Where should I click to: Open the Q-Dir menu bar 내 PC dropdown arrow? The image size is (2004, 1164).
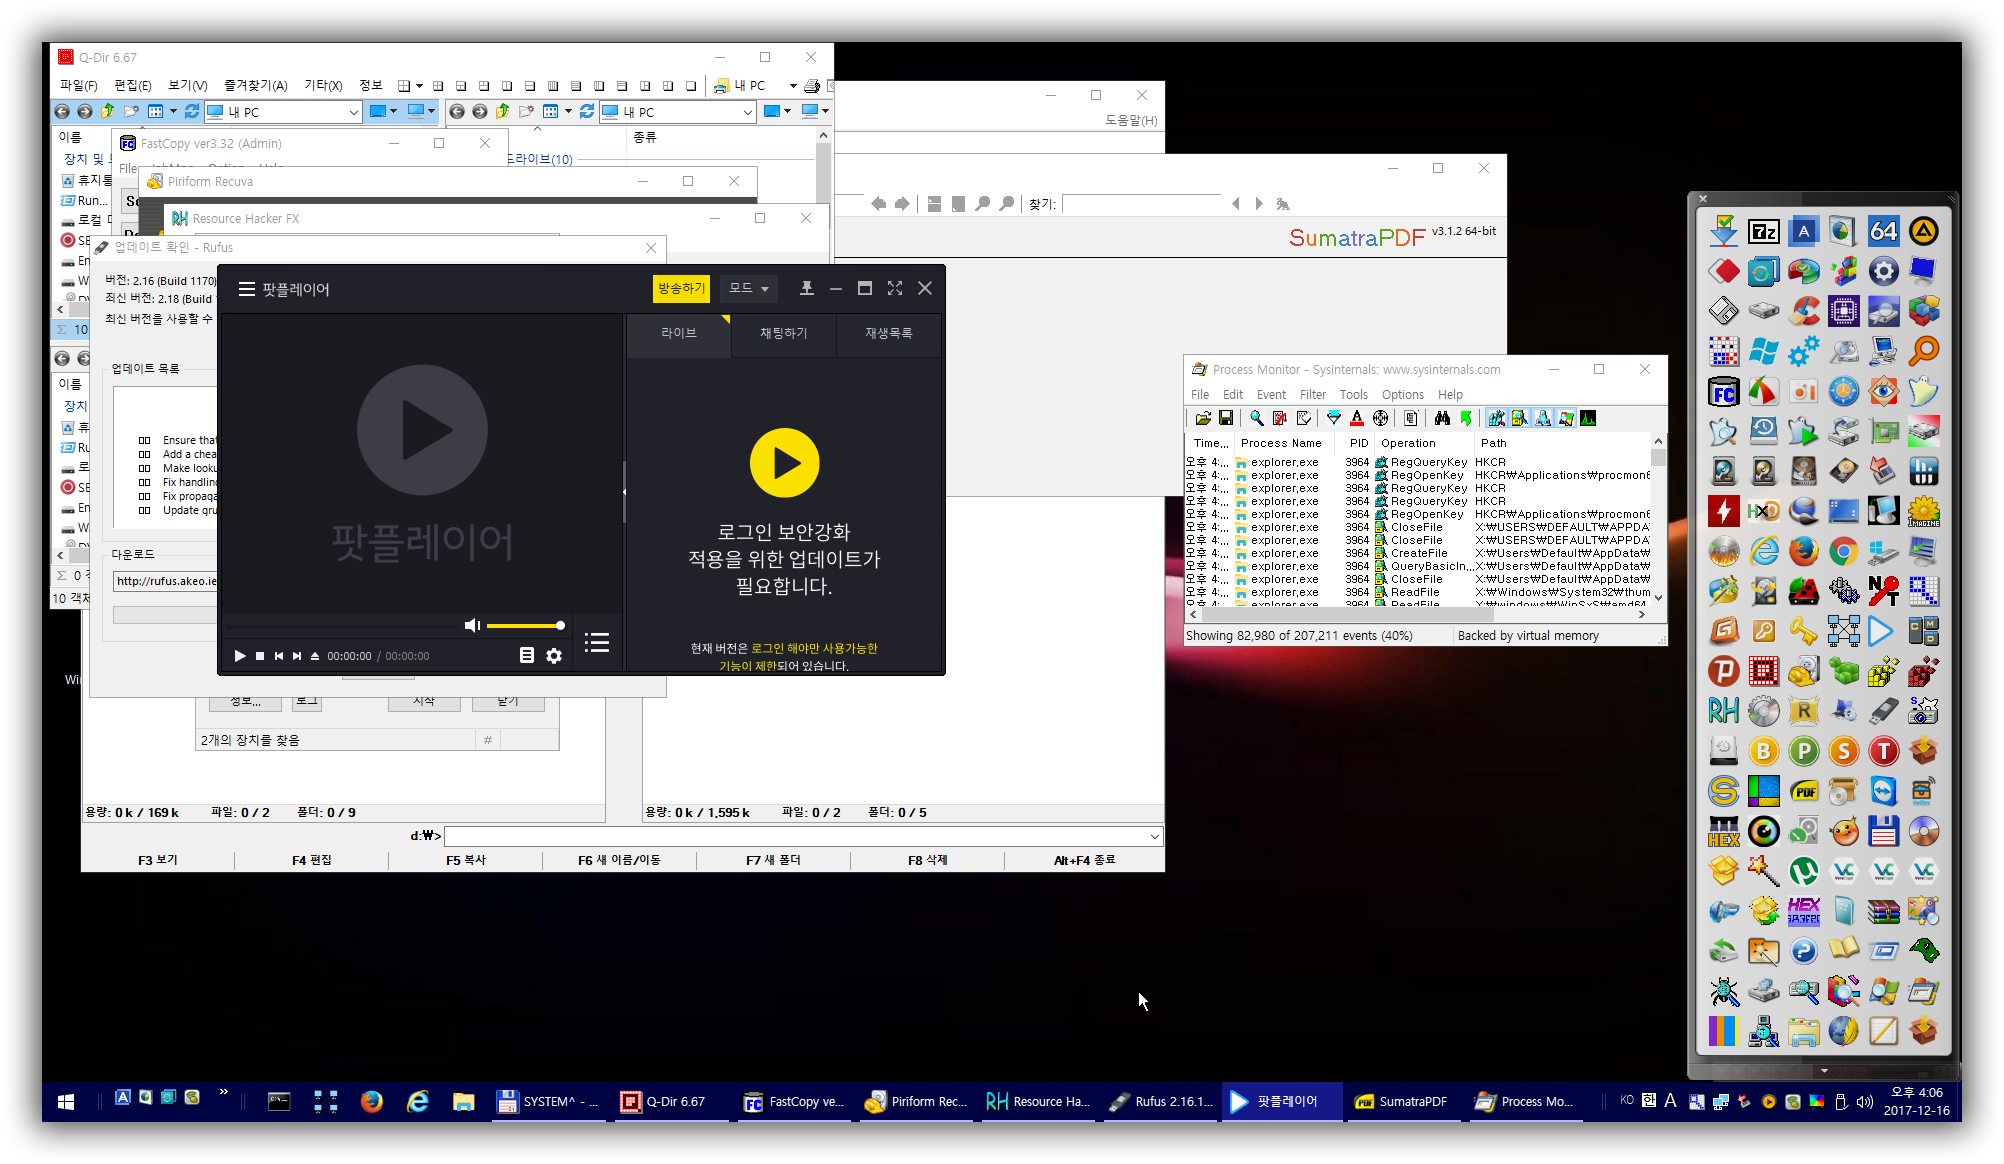tap(793, 86)
